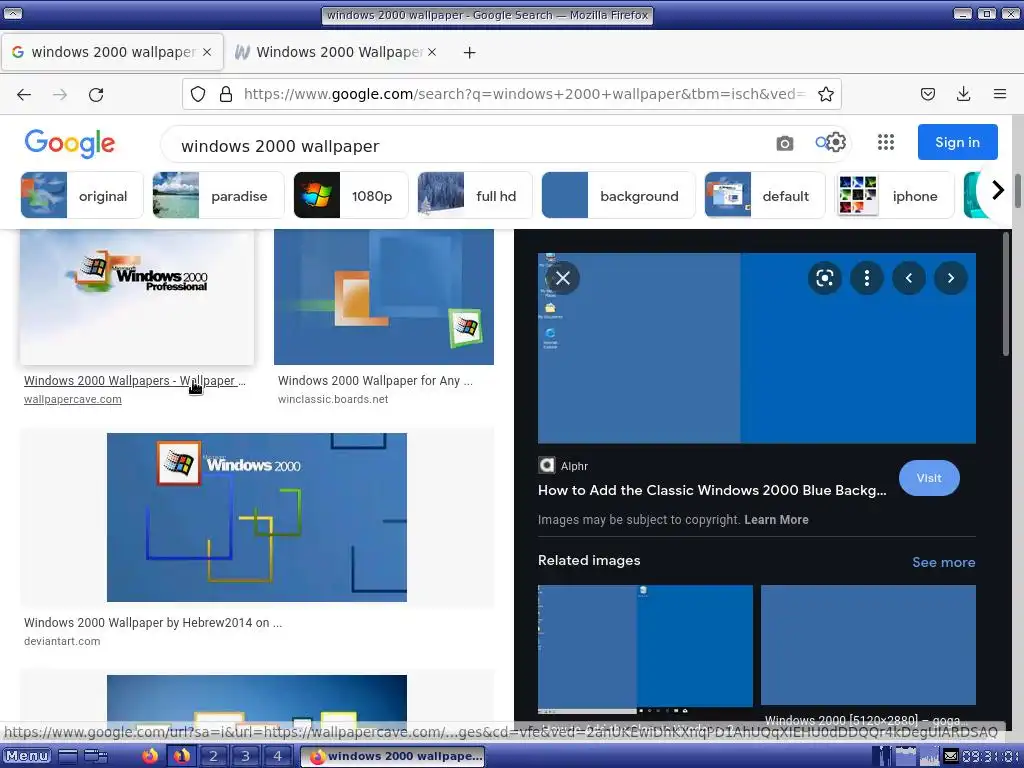Close the Windows 2000 Wallpapers tab

[432, 52]
